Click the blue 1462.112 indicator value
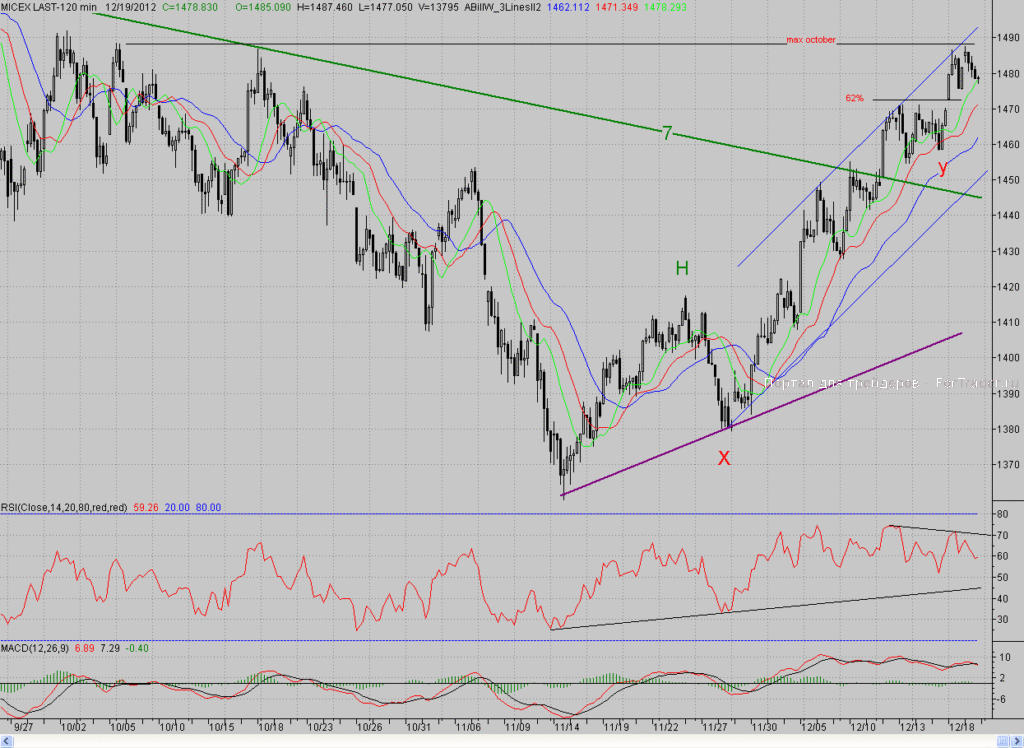The image size is (1024, 748). 568,7
